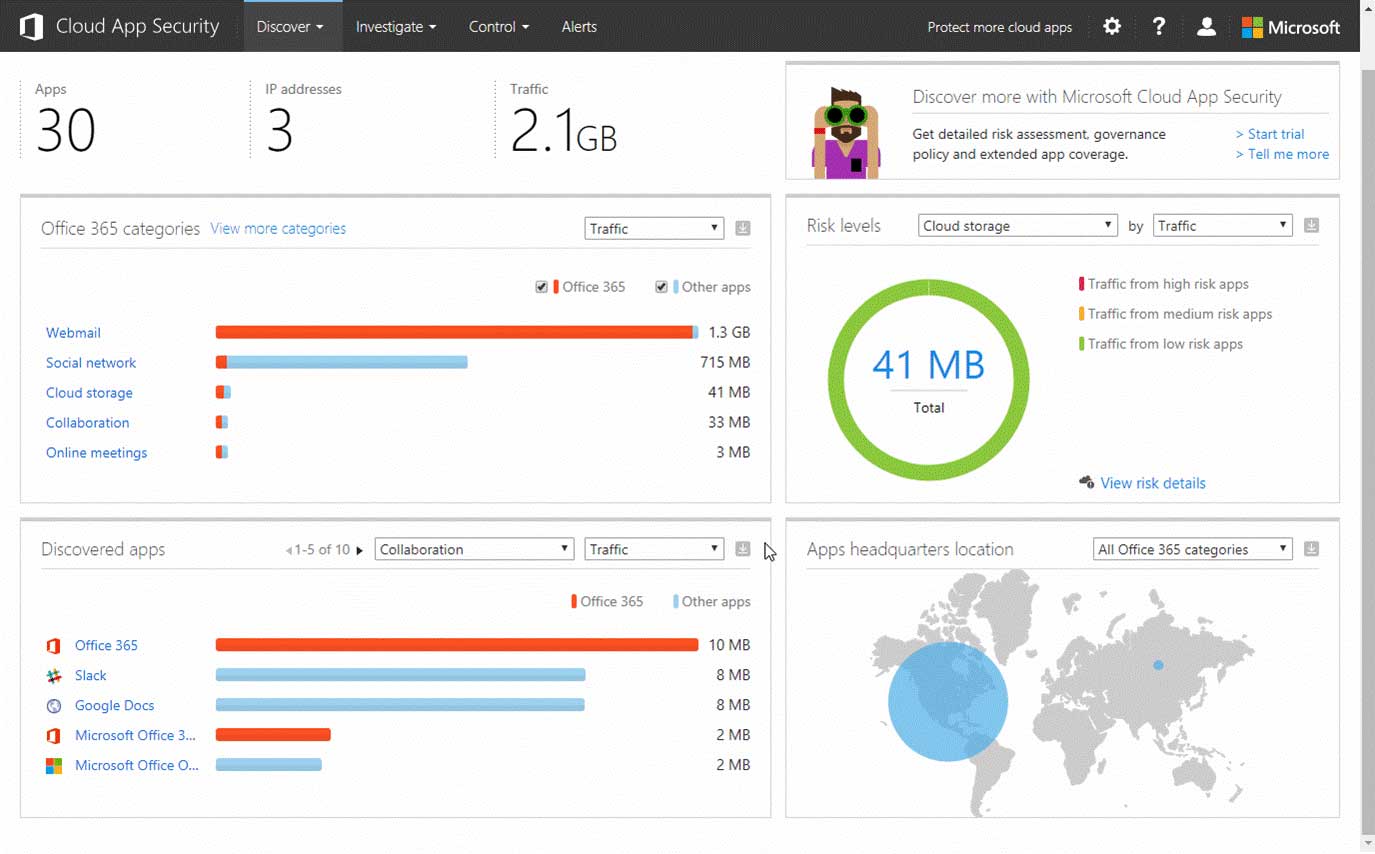Open the user account icon
The image size is (1375, 854).
pos(1206,27)
